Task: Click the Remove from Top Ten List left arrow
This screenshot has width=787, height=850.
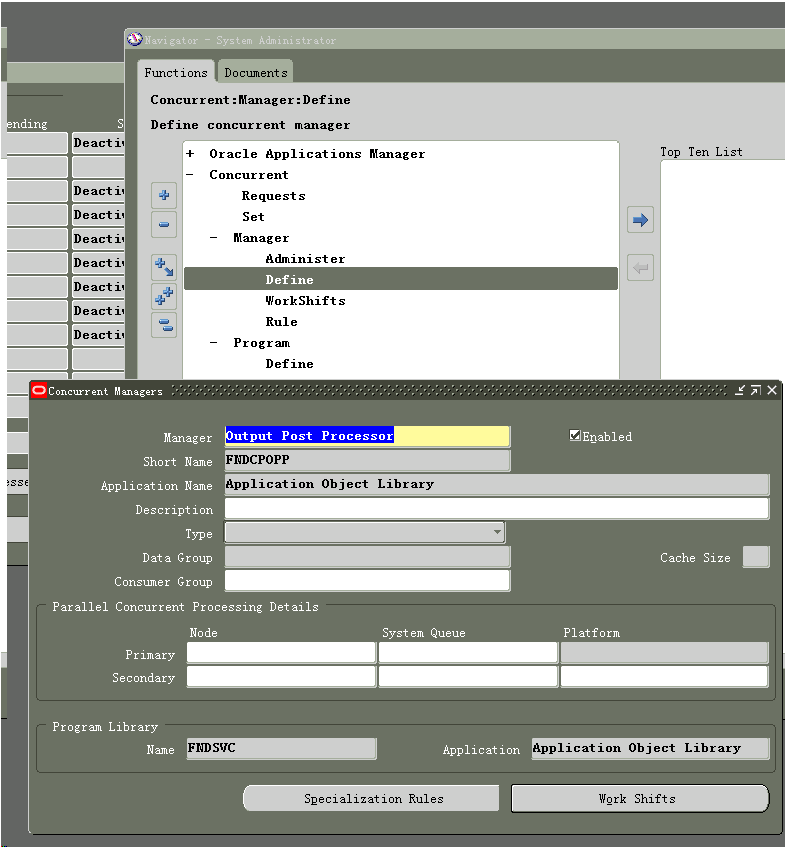Action: (640, 268)
